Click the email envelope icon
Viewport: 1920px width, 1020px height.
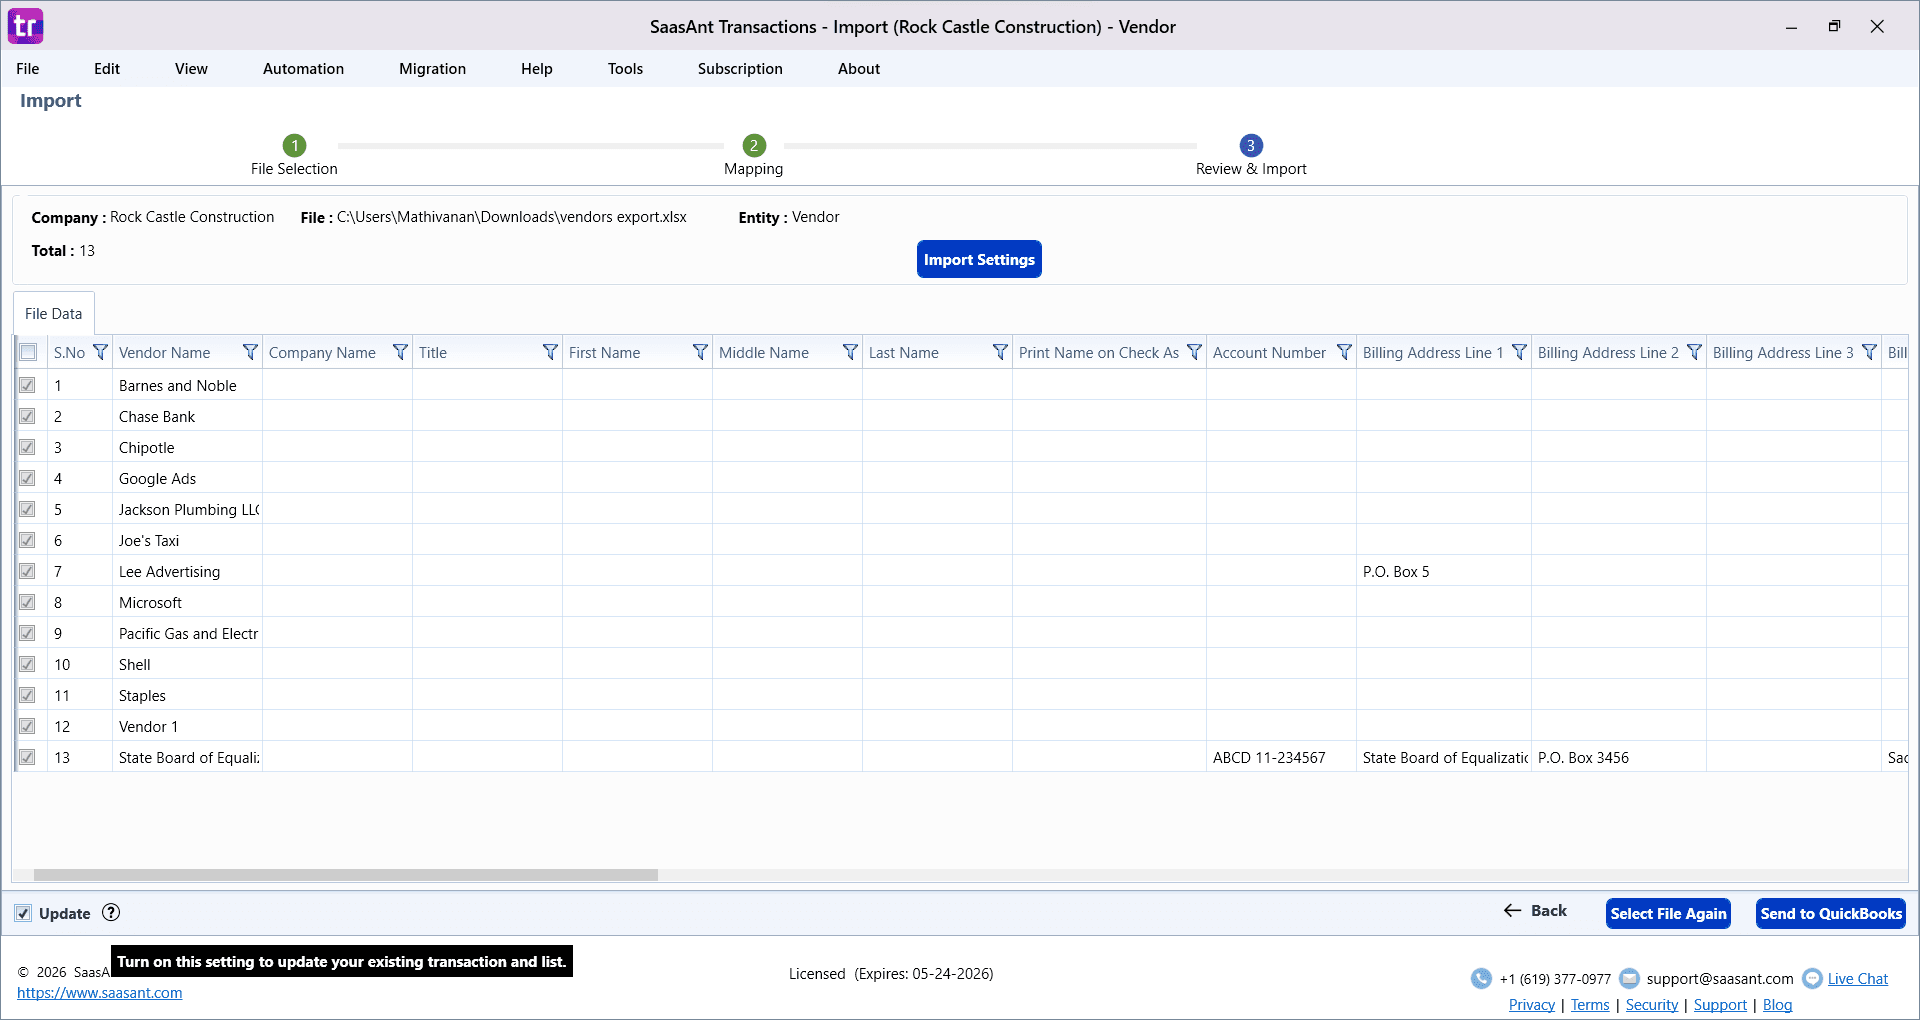[1629, 978]
